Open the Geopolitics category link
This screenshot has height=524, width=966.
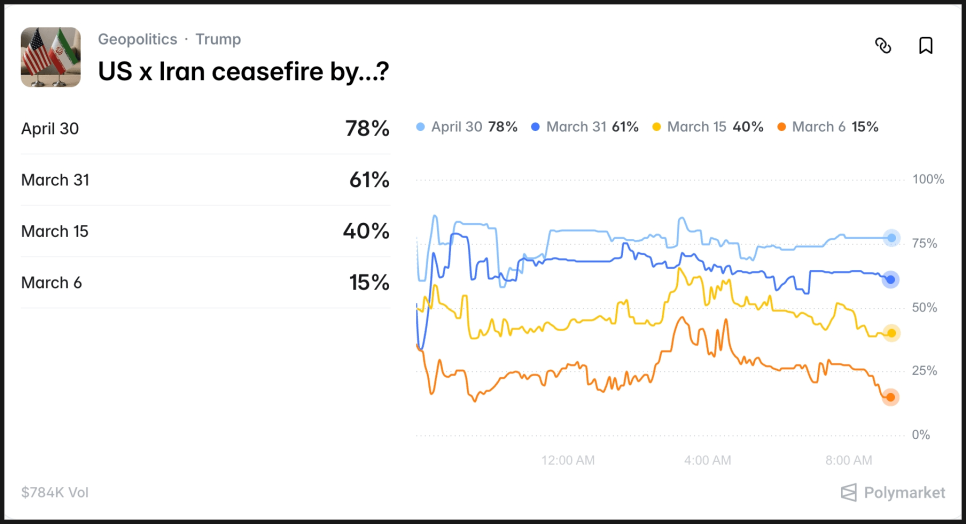pos(137,39)
